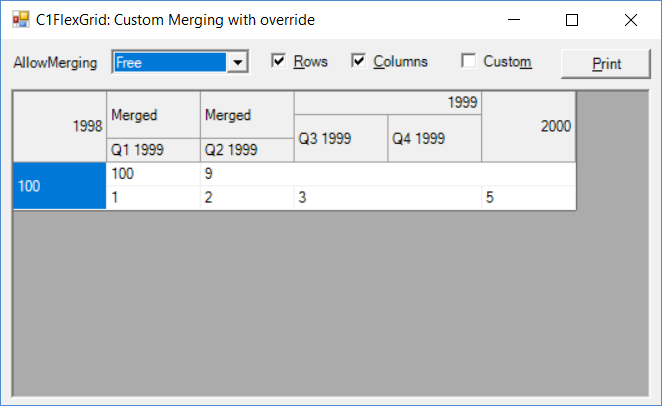
Task: Select the Q4 1999 column header
Action: click(x=434, y=138)
